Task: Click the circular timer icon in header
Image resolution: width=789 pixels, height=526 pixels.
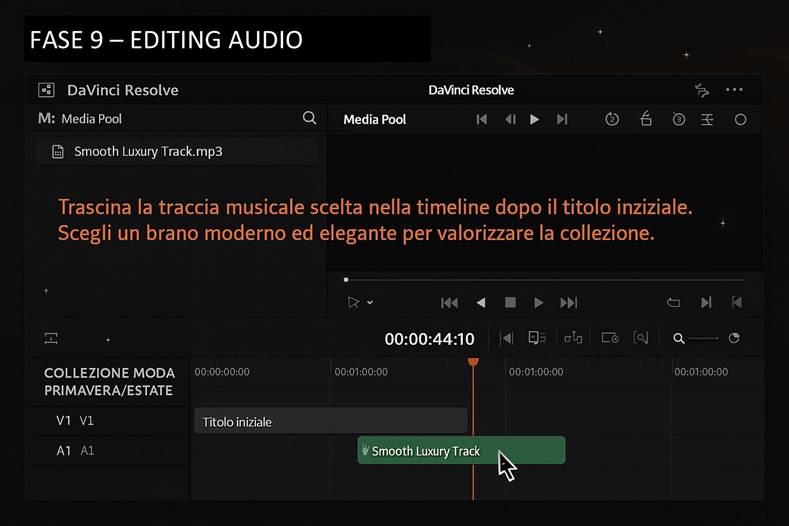Action: coord(612,119)
